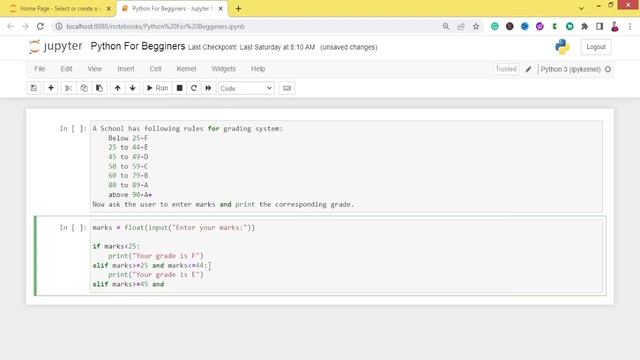The image size is (640, 360).
Task: Close the Python For Begginers tab
Action: pos(220,9)
